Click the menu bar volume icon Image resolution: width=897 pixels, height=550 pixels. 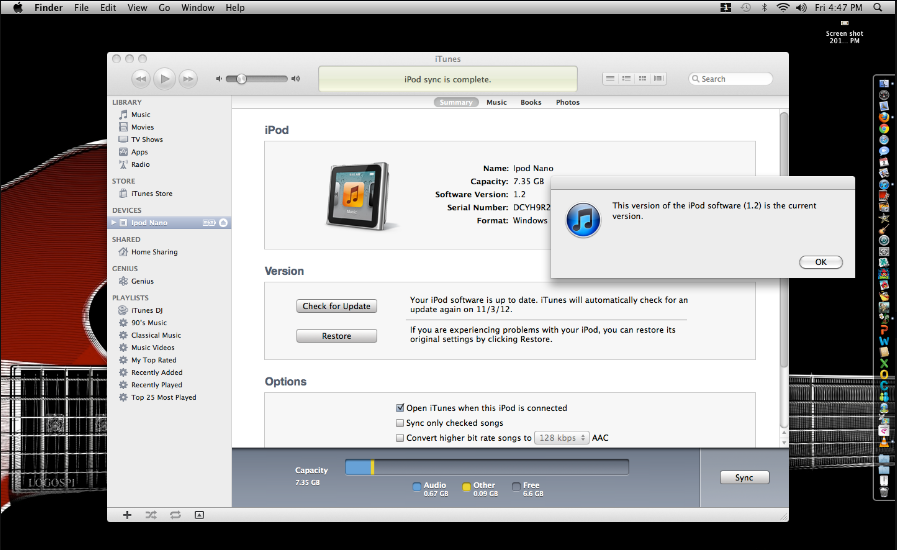[801, 7]
